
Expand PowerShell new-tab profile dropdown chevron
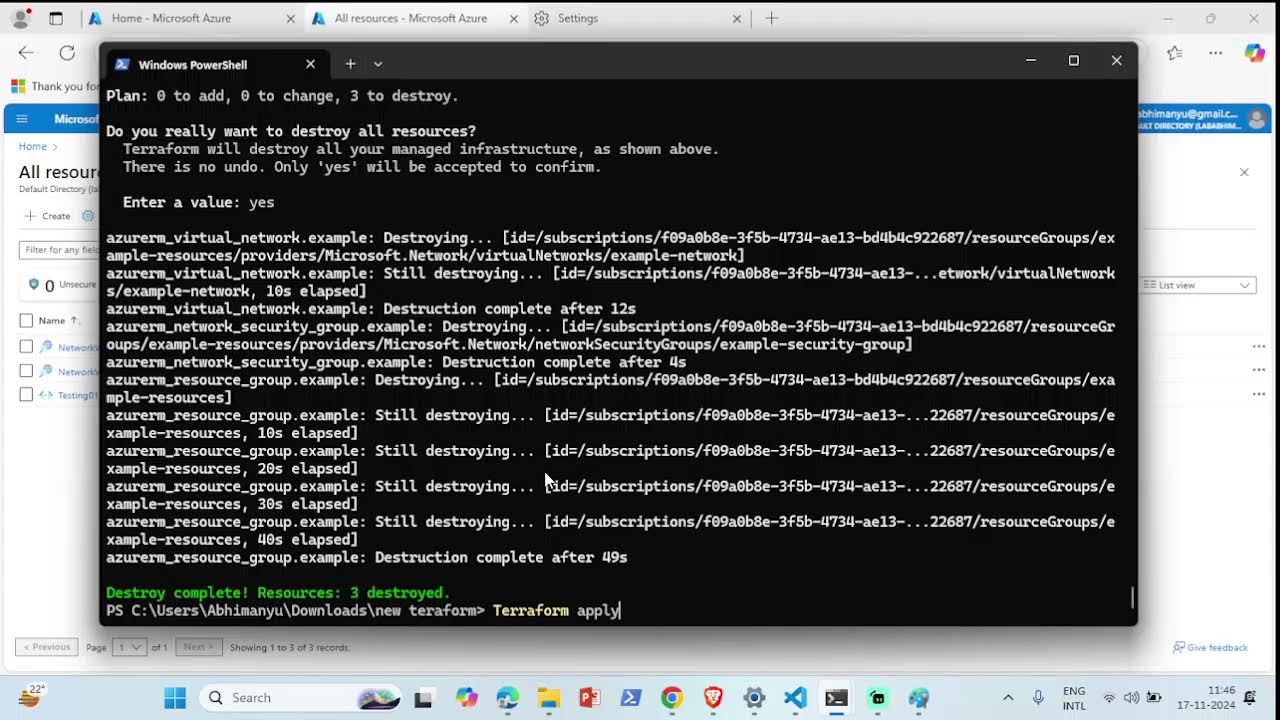click(378, 64)
